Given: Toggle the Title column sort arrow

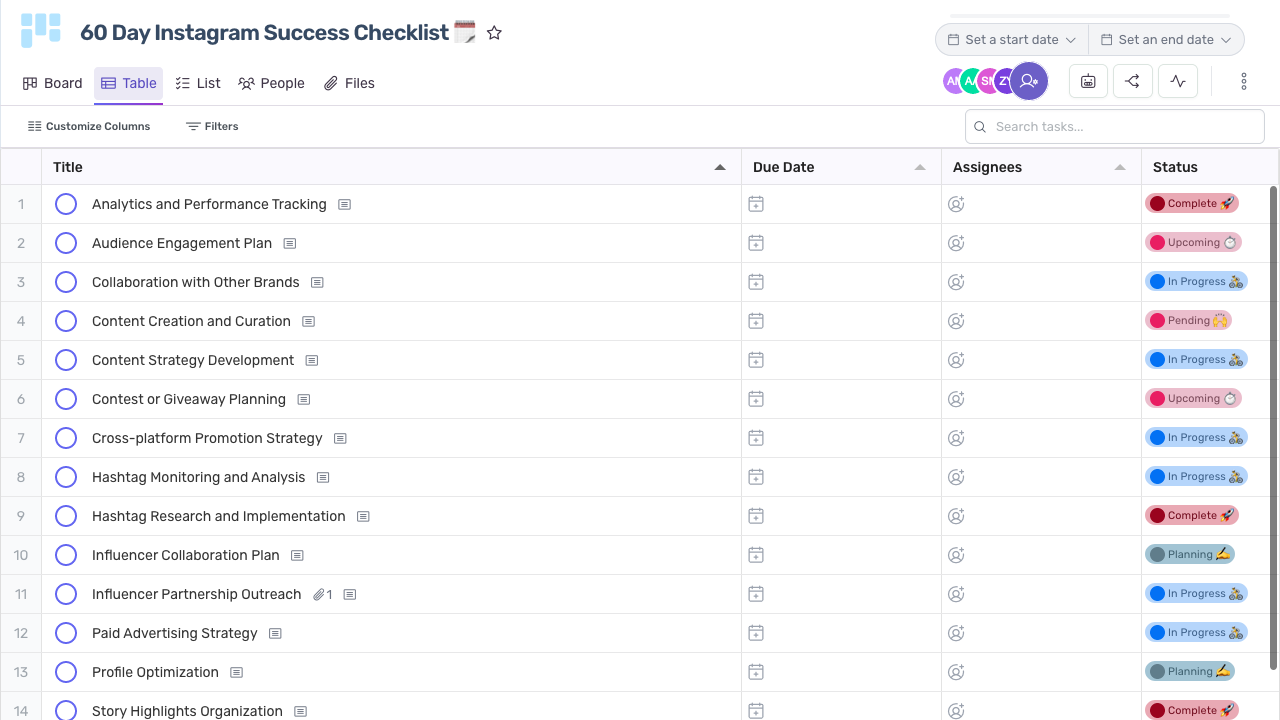Looking at the screenshot, I should [x=720, y=167].
